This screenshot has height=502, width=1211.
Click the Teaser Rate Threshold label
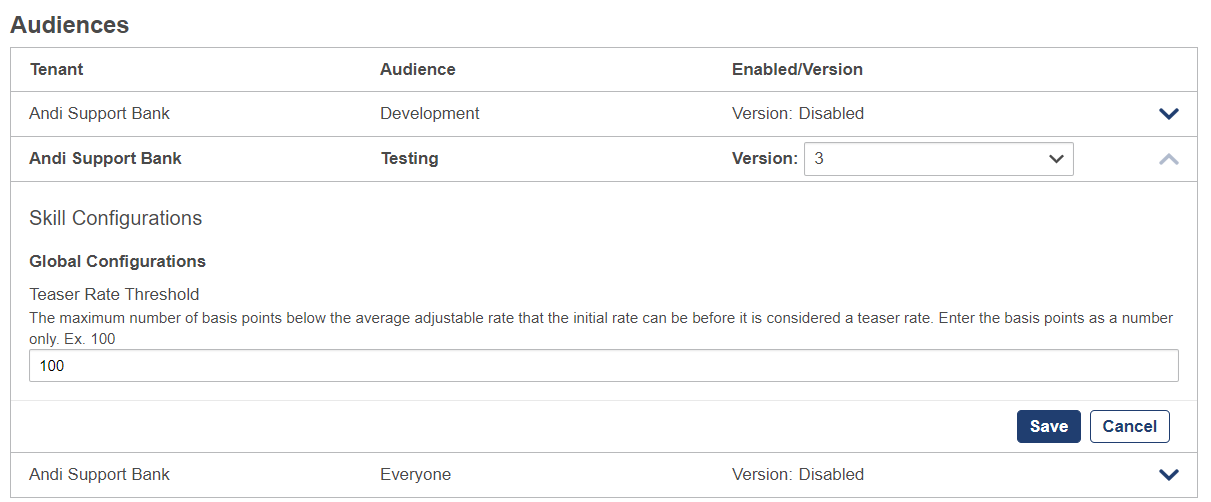(x=114, y=295)
